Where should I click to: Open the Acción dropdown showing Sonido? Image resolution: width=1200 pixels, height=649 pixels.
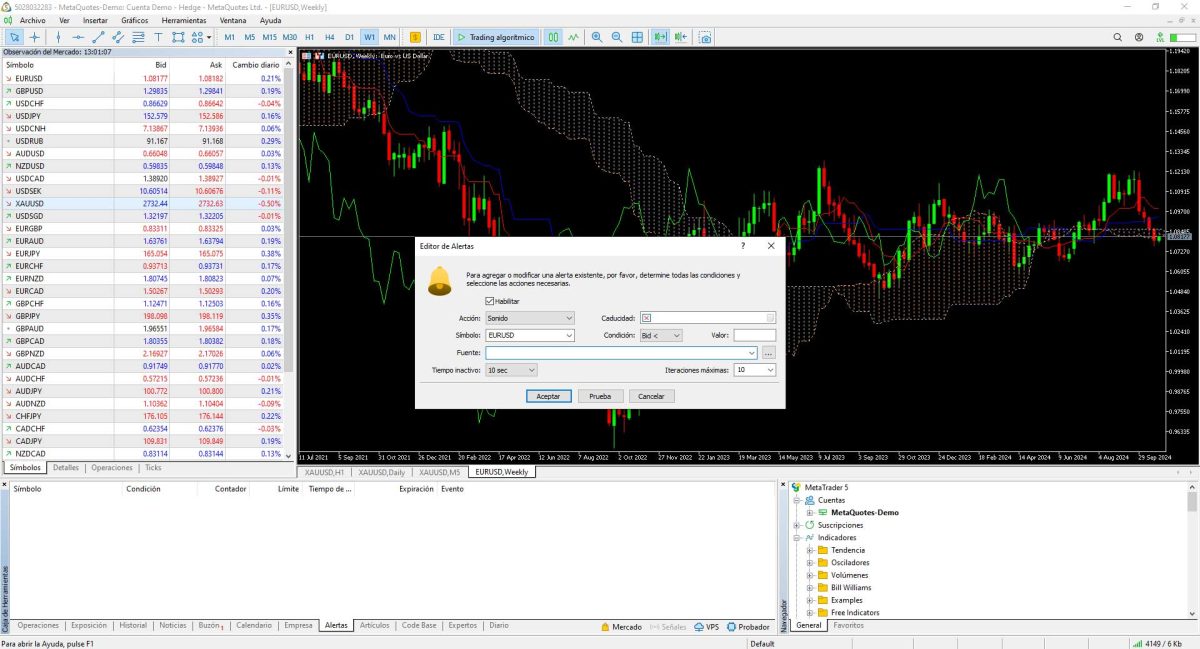[529, 318]
